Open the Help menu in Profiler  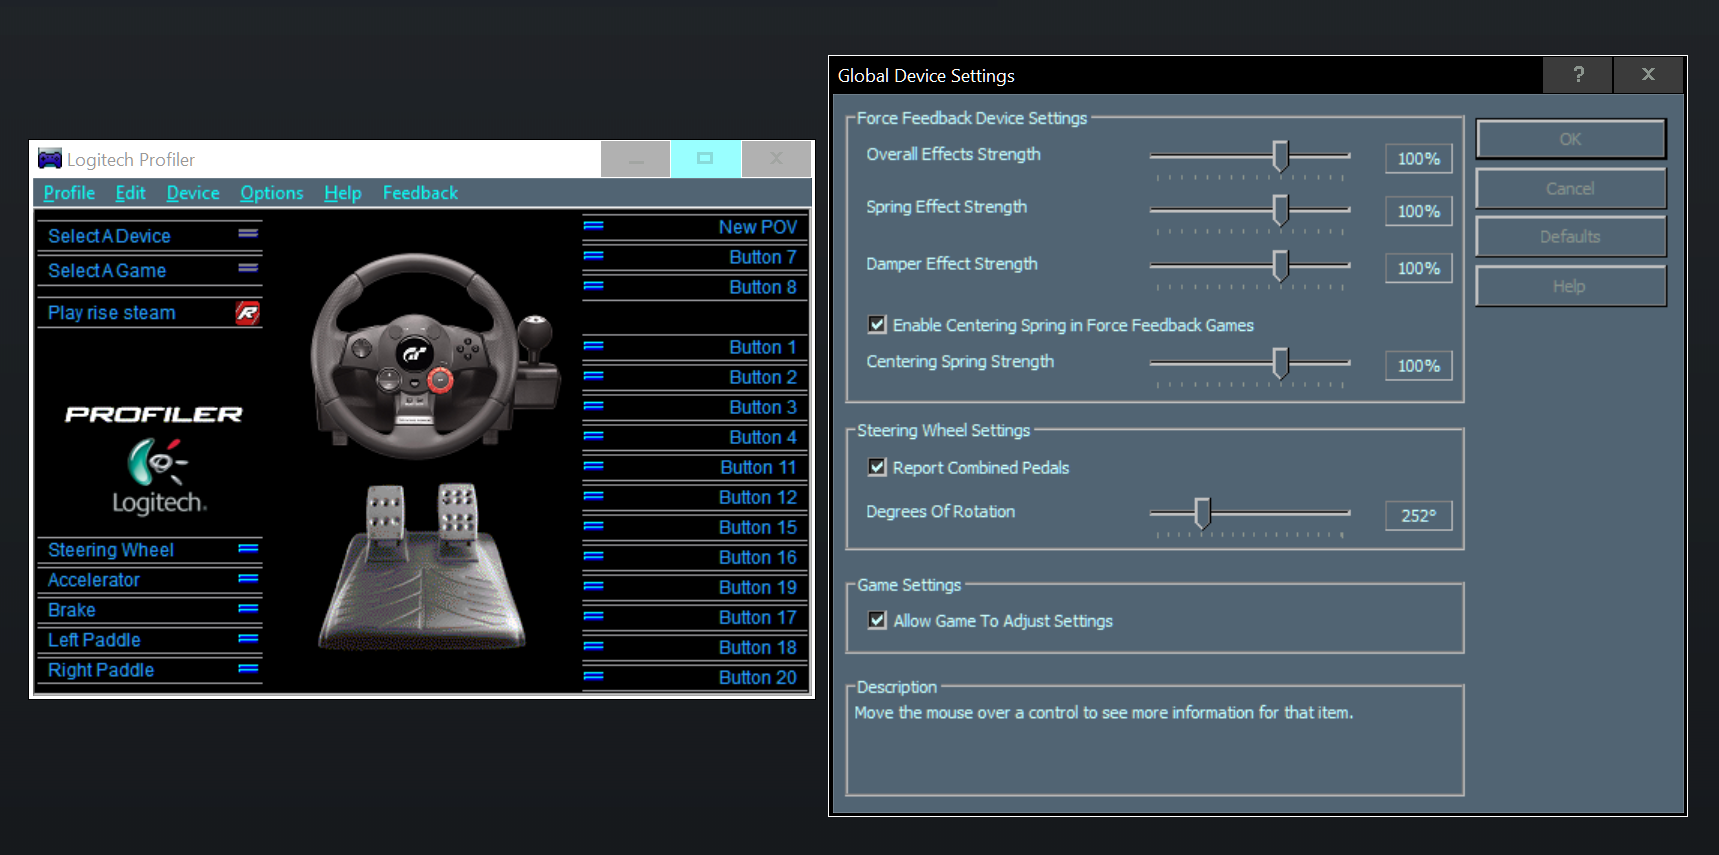point(342,193)
